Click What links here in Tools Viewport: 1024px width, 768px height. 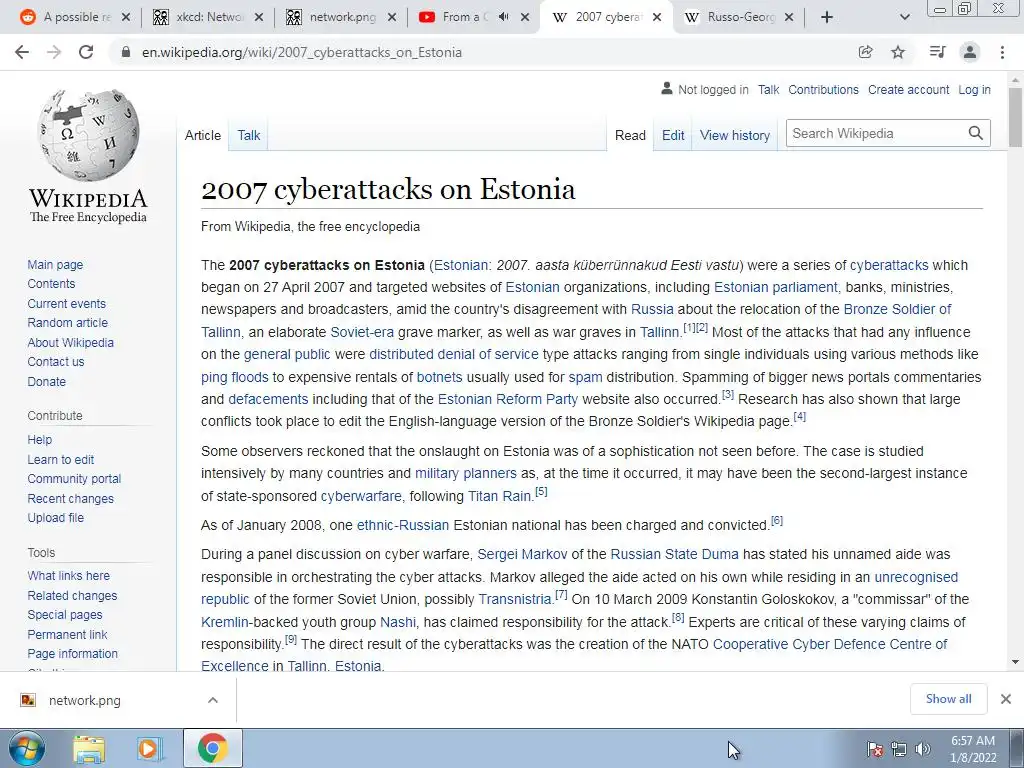pyautogui.click(x=69, y=575)
